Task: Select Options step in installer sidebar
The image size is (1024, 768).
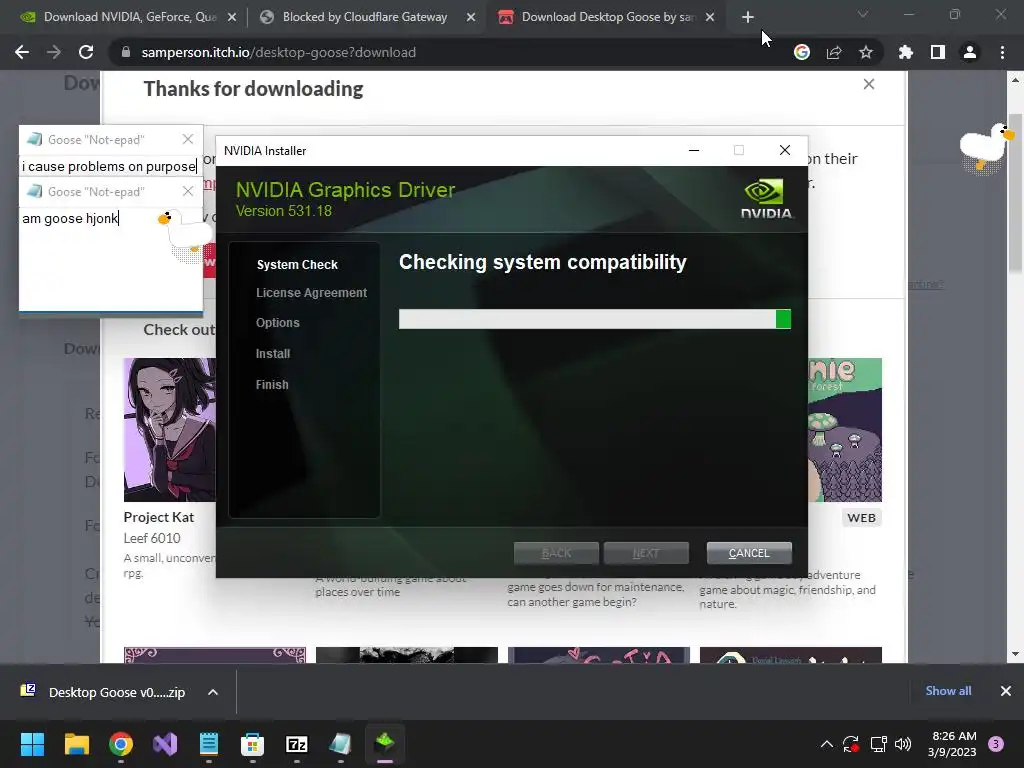Action: [278, 323]
